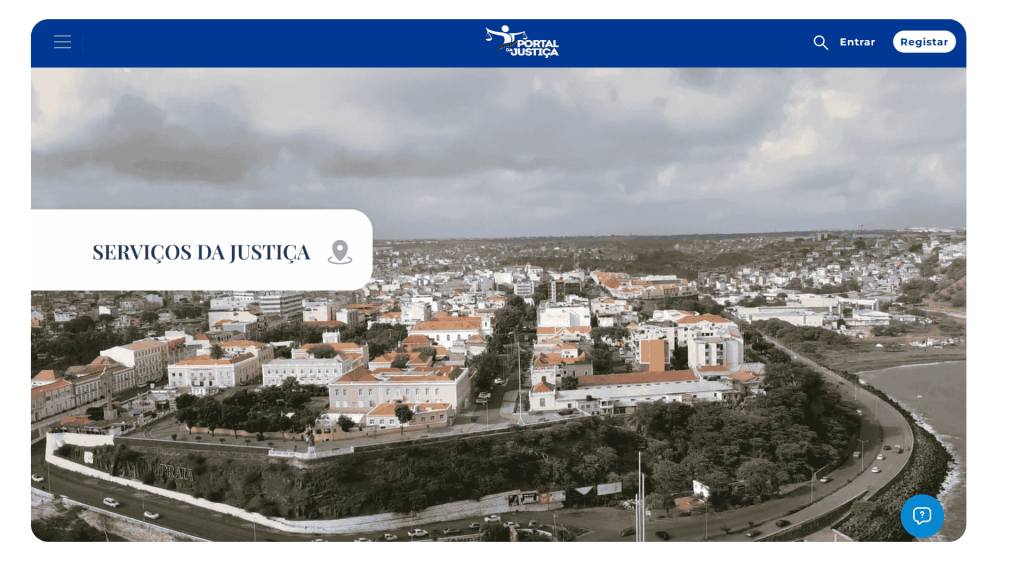The image size is (1024, 576).
Task: Click the Portal da Justiça logo
Action: 521,42
